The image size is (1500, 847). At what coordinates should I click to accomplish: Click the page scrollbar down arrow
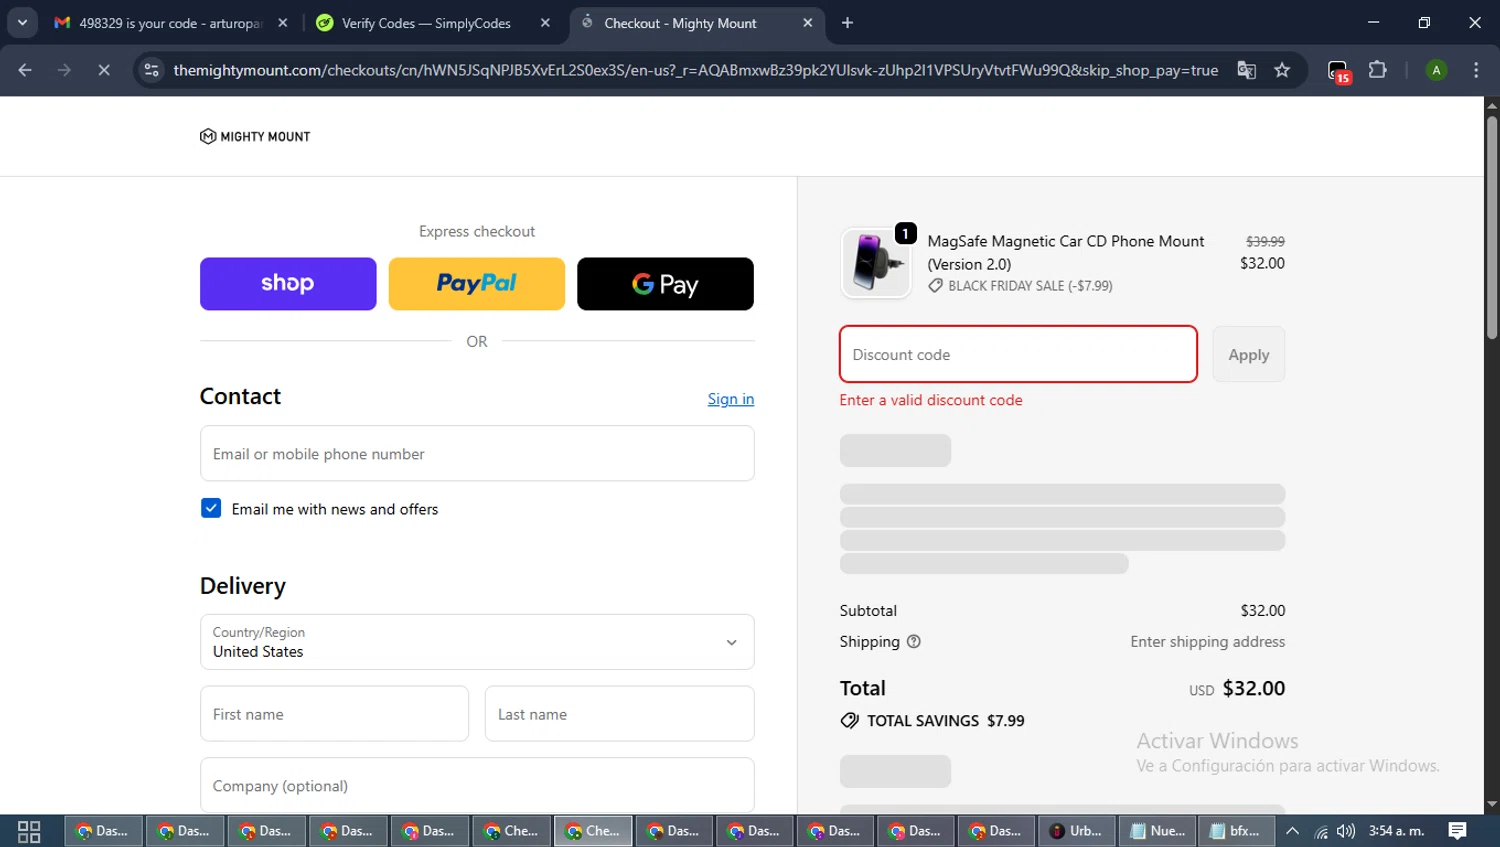tap(1492, 804)
